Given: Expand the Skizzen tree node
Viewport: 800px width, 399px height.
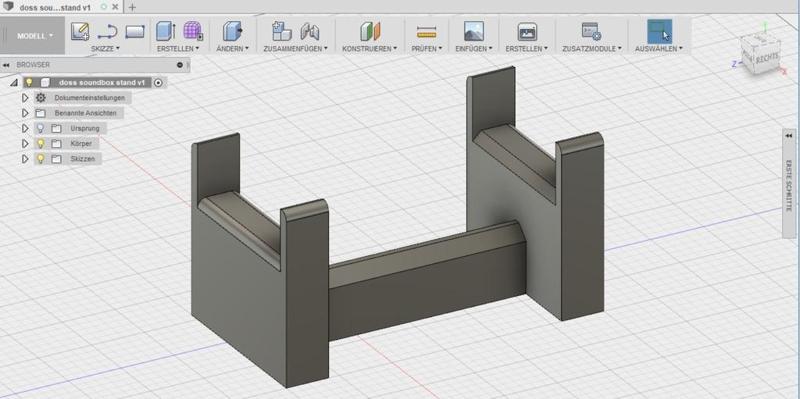Looking at the screenshot, I should coord(25,159).
